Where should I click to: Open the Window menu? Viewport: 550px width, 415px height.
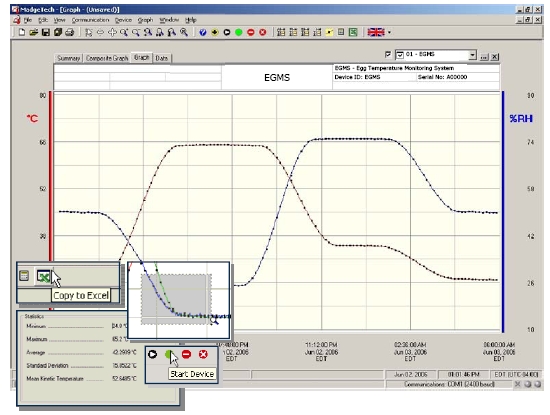pos(169,20)
